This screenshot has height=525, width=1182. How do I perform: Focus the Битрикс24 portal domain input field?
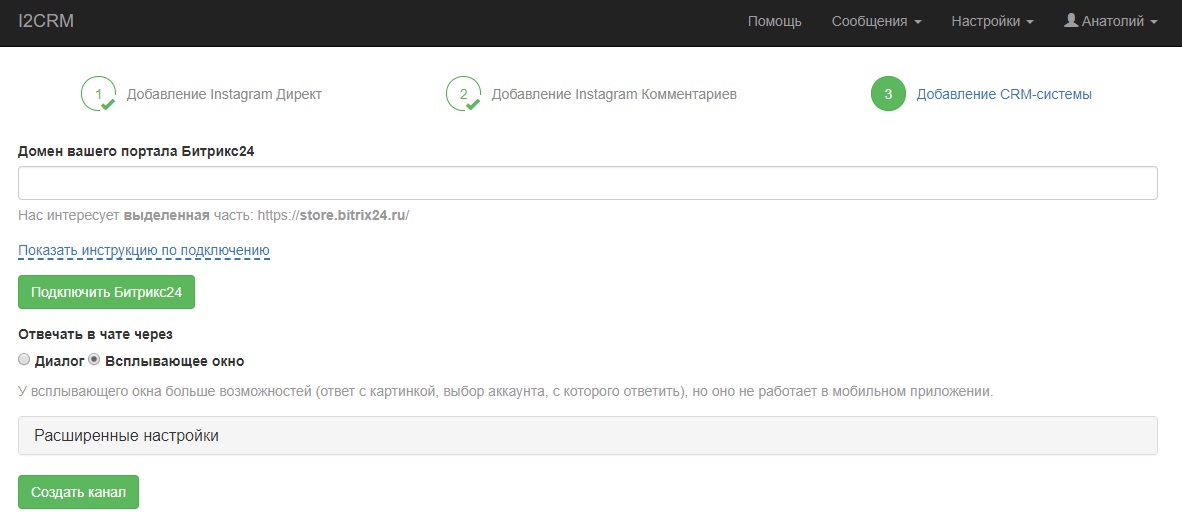(588, 183)
